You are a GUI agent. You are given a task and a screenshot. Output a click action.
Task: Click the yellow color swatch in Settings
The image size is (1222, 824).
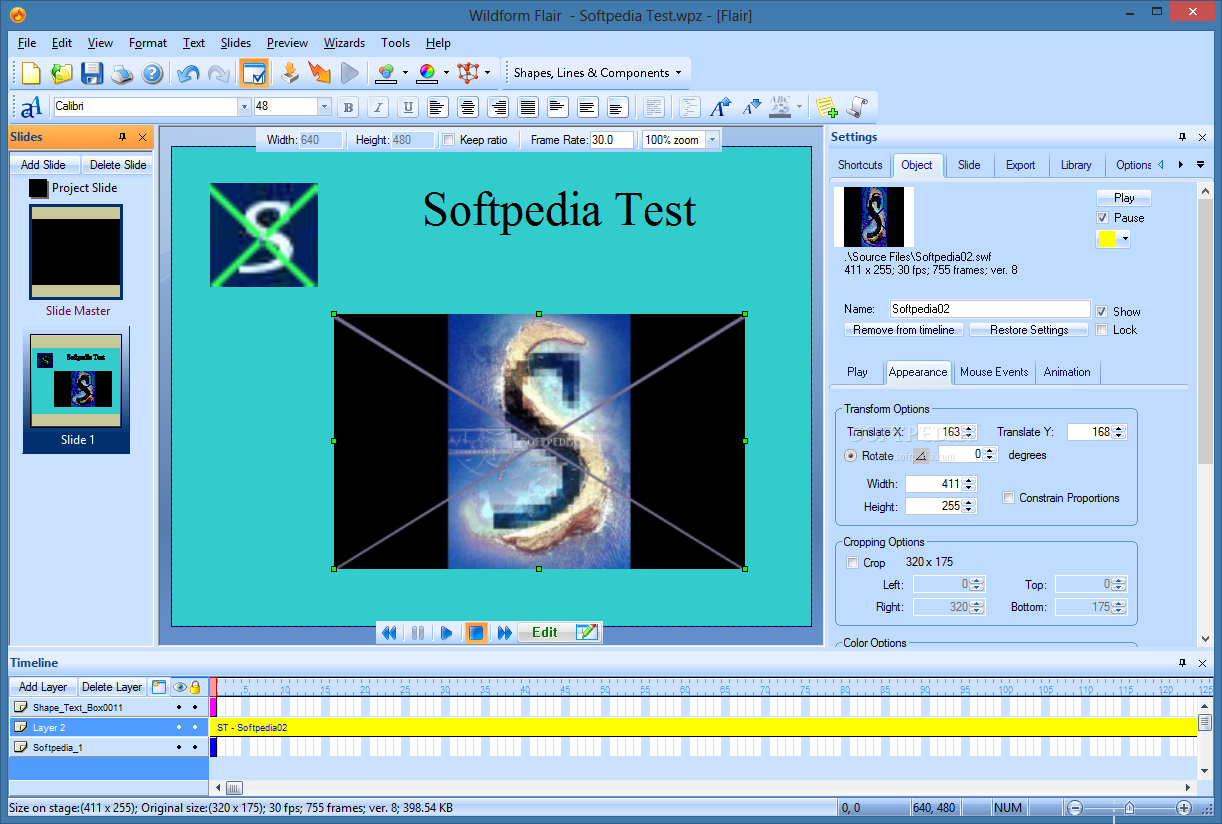pos(1107,239)
